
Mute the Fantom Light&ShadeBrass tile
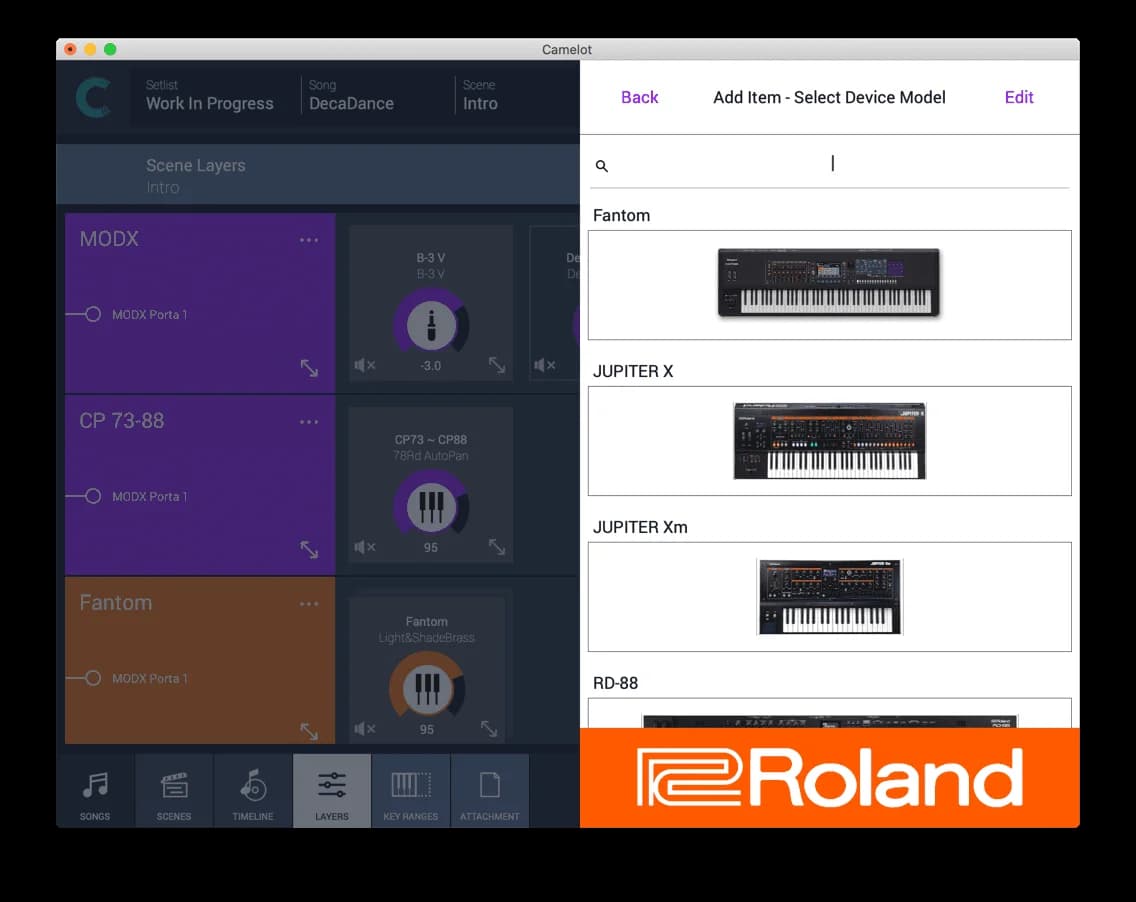pyautogui.click(x=365, y=730)
